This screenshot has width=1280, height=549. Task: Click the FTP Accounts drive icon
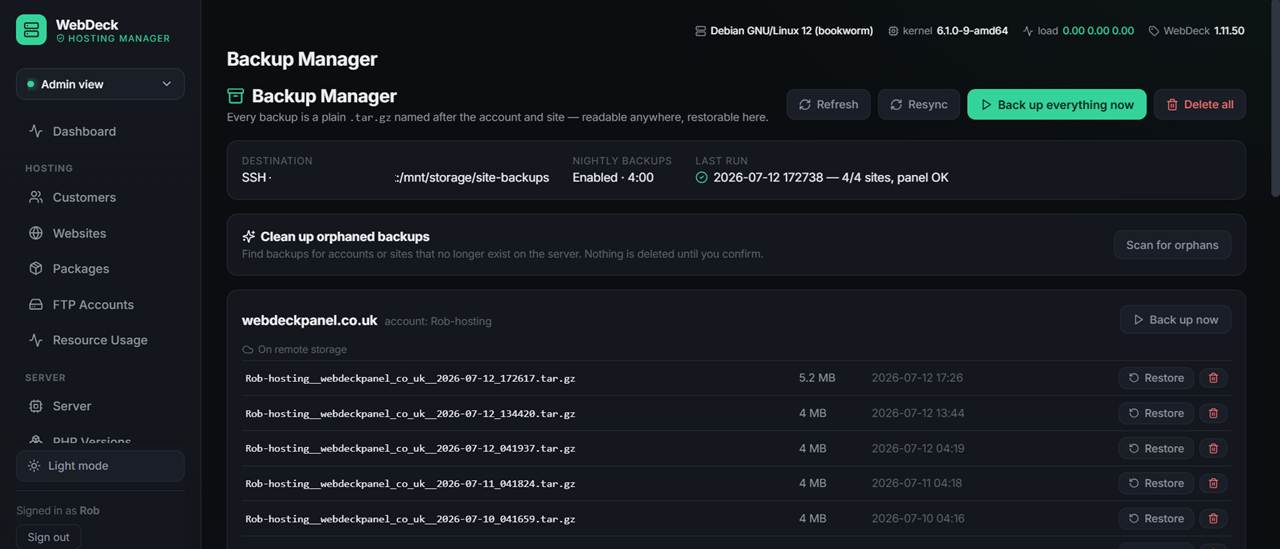36,304
